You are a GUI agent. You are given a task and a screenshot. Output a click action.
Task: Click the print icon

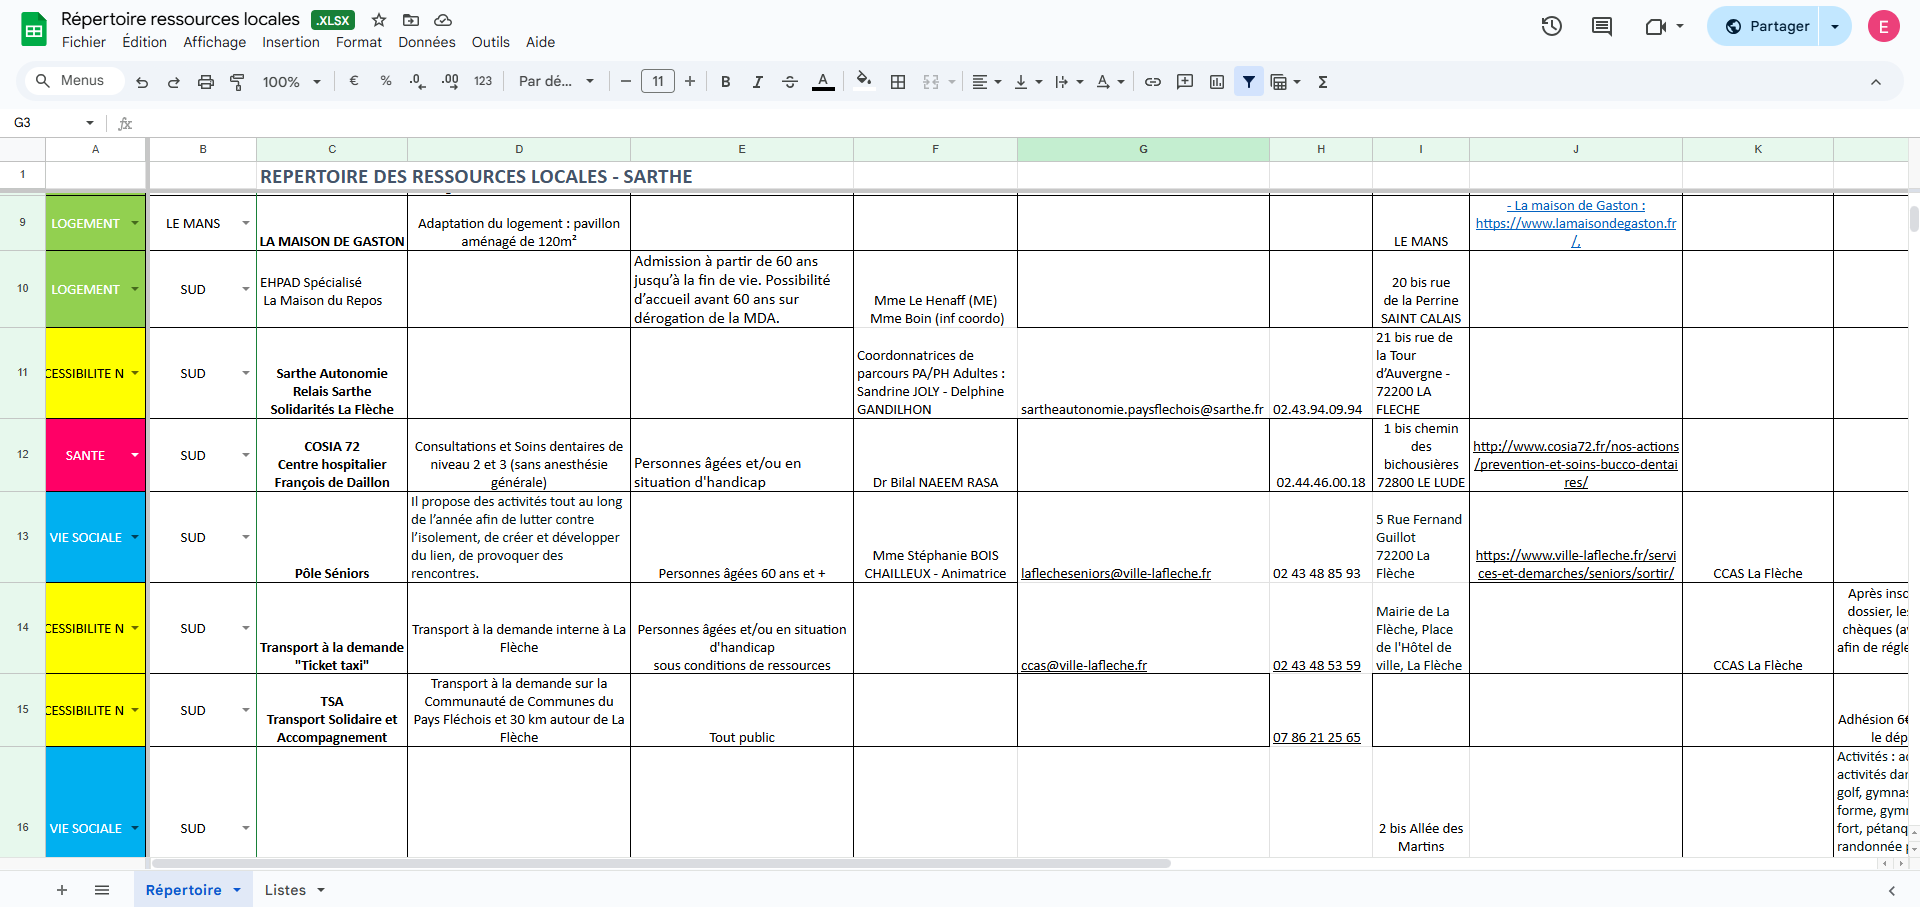point(206,82)
